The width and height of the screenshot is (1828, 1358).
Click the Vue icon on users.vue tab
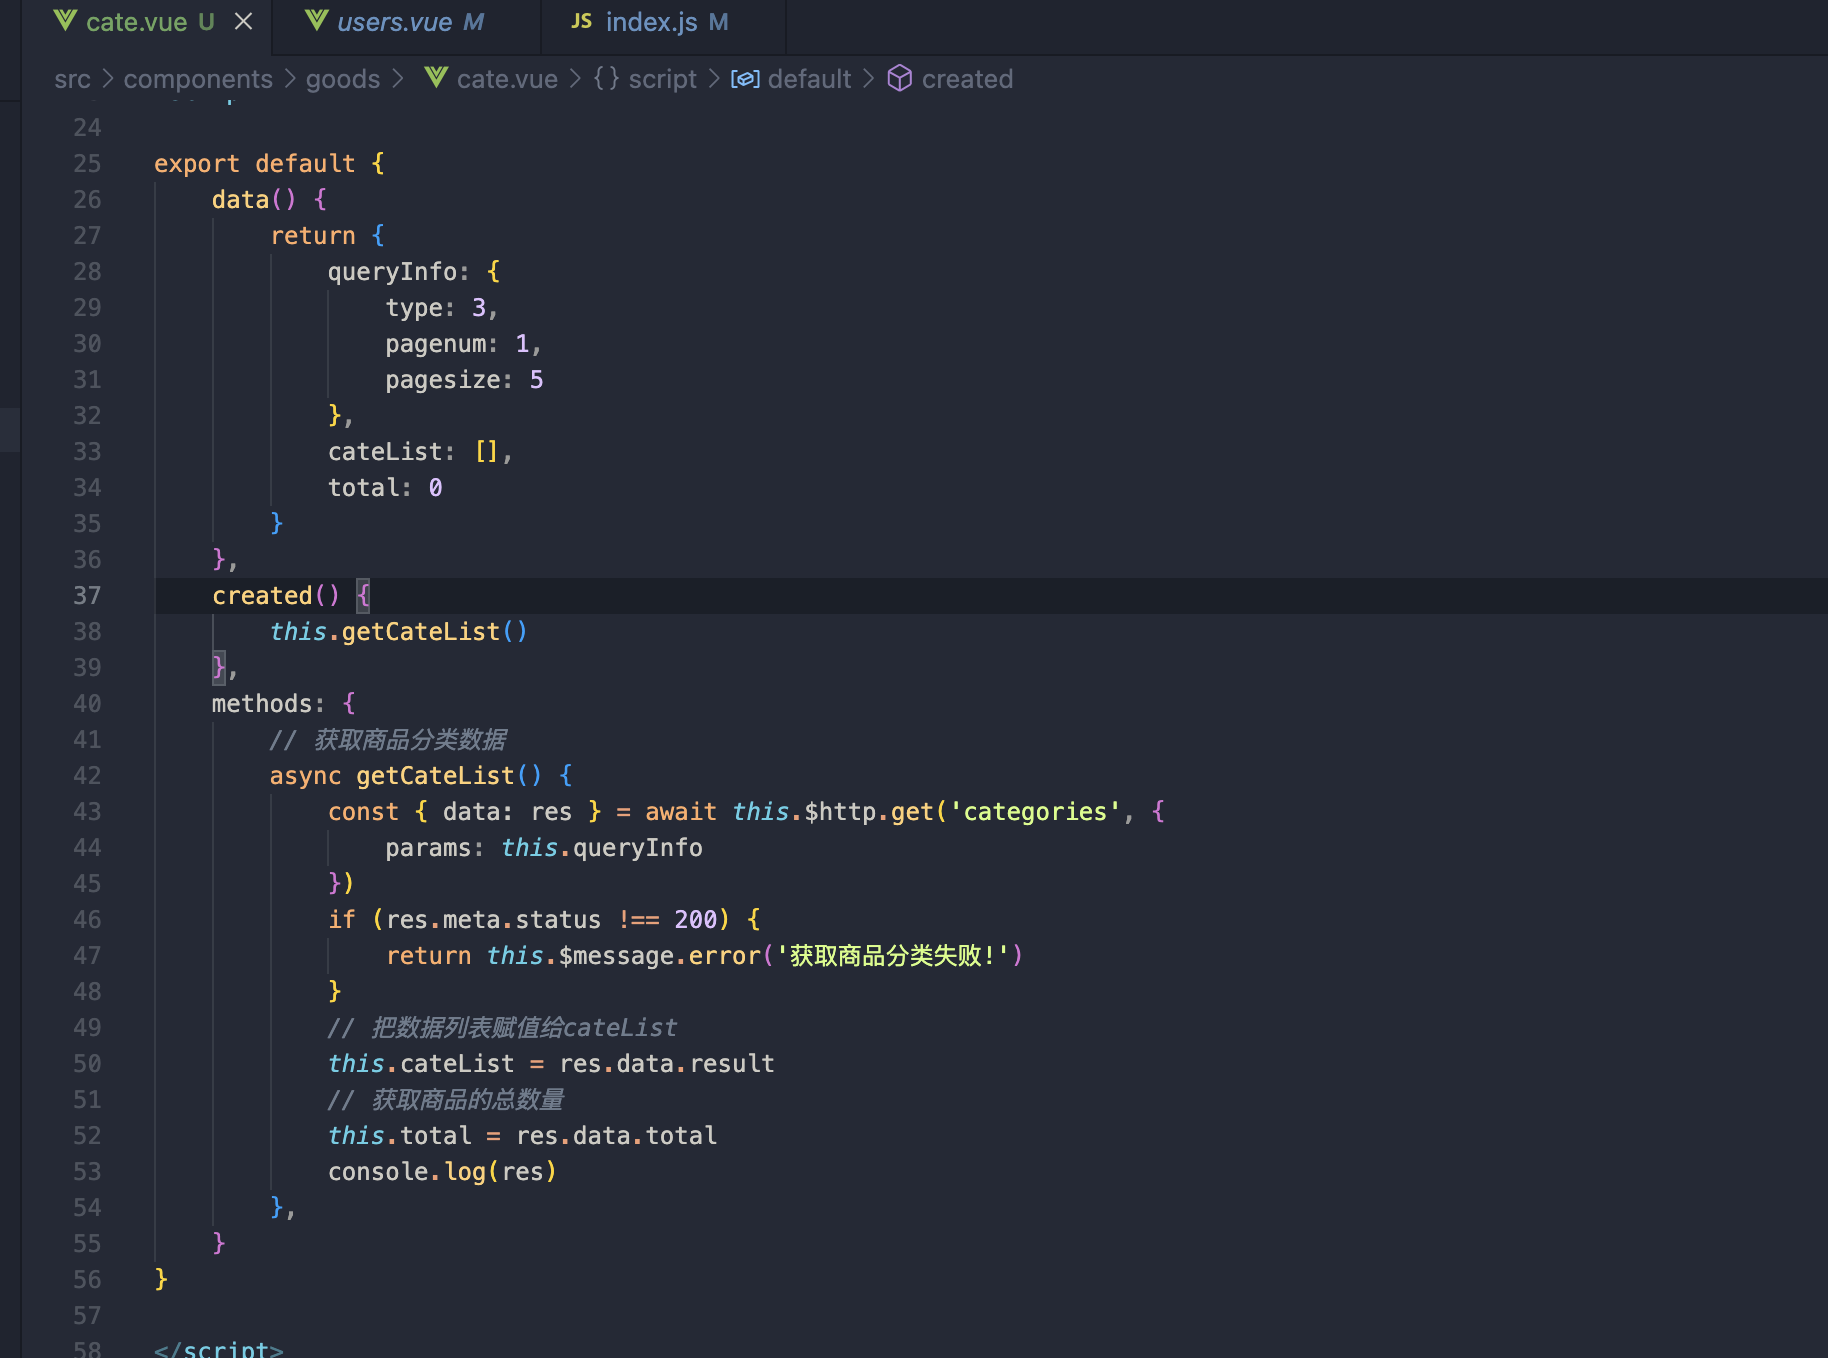tap(317, 21)
